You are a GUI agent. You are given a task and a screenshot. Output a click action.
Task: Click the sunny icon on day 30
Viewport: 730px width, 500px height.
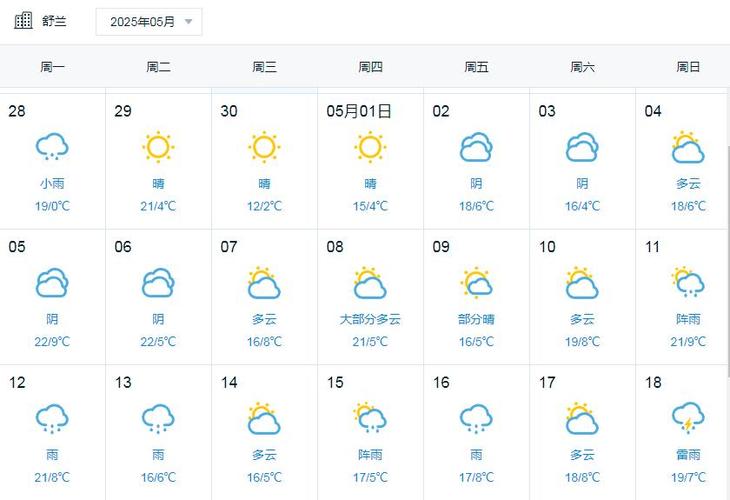(x=264, y=147)
